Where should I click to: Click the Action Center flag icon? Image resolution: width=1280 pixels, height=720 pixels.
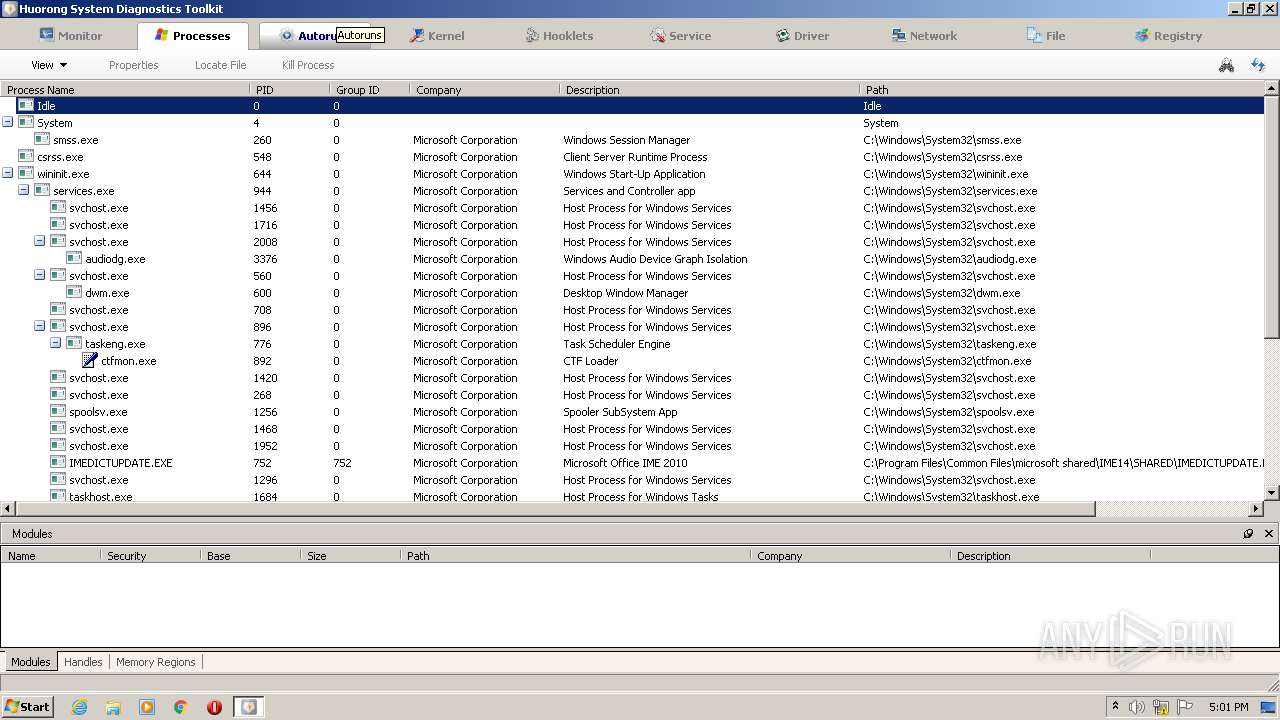[1185, 707]
